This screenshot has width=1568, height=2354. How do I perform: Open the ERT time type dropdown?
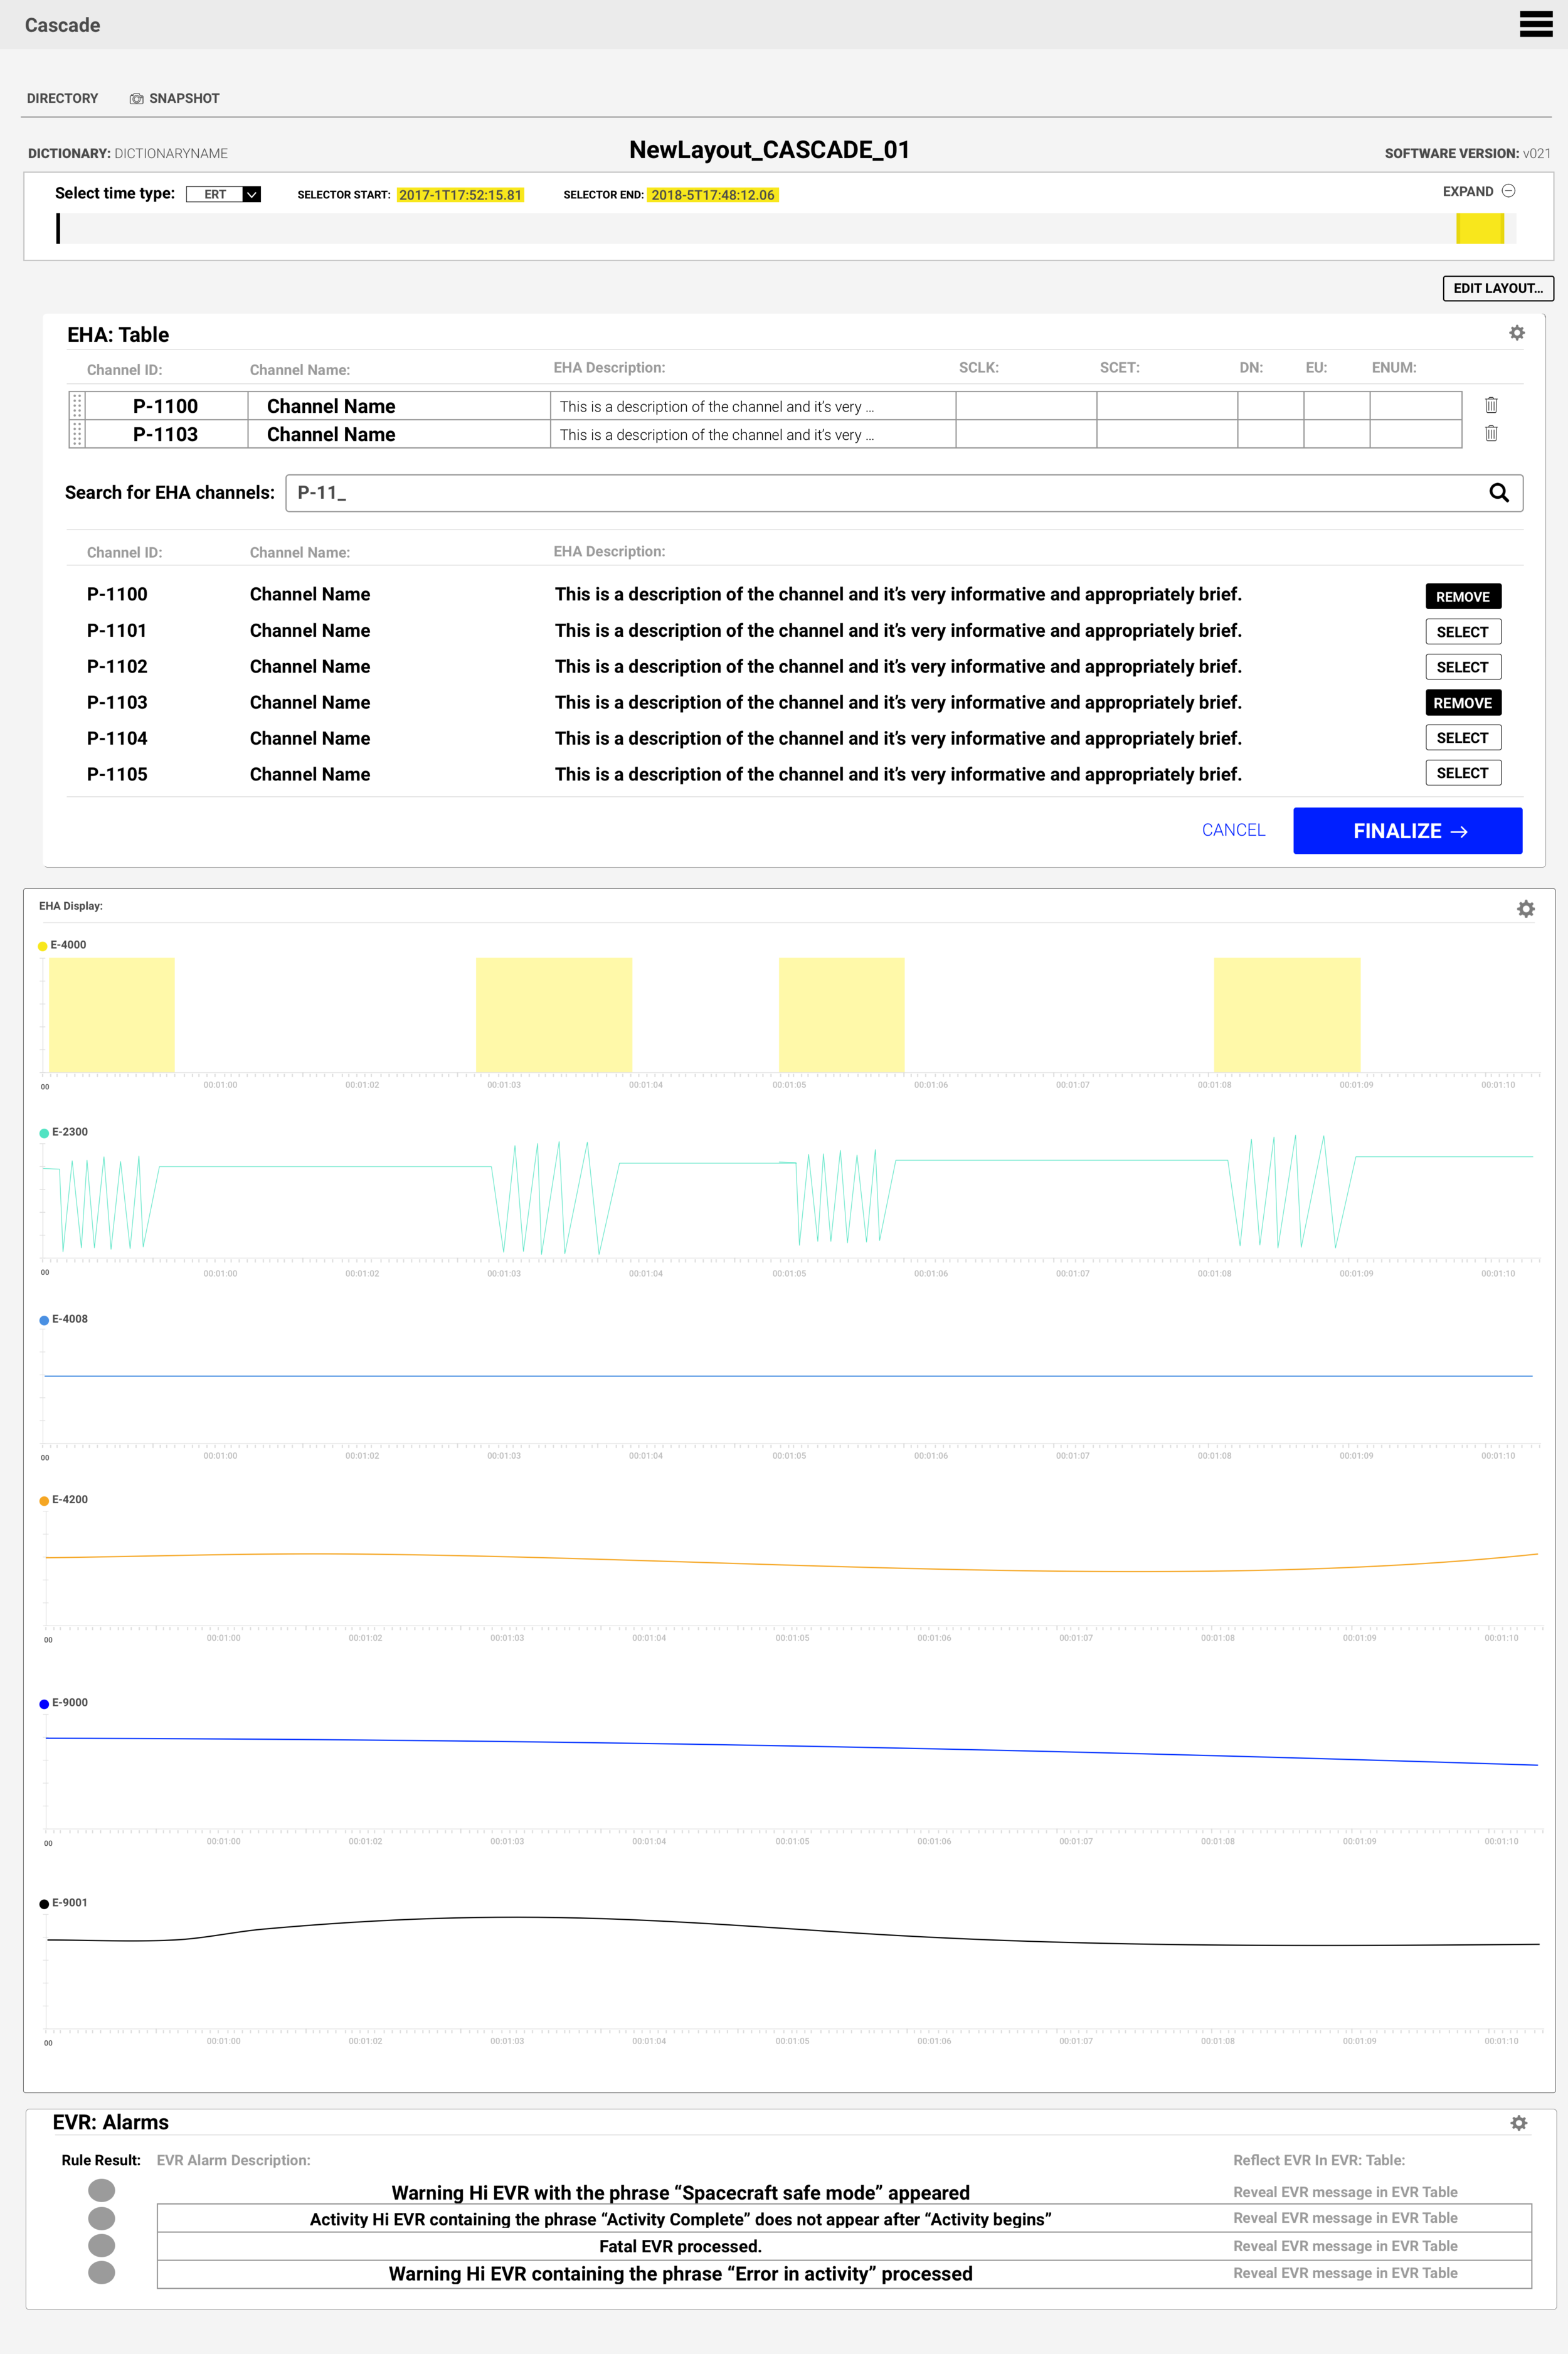pyautogui.click(x=223, y=194)
